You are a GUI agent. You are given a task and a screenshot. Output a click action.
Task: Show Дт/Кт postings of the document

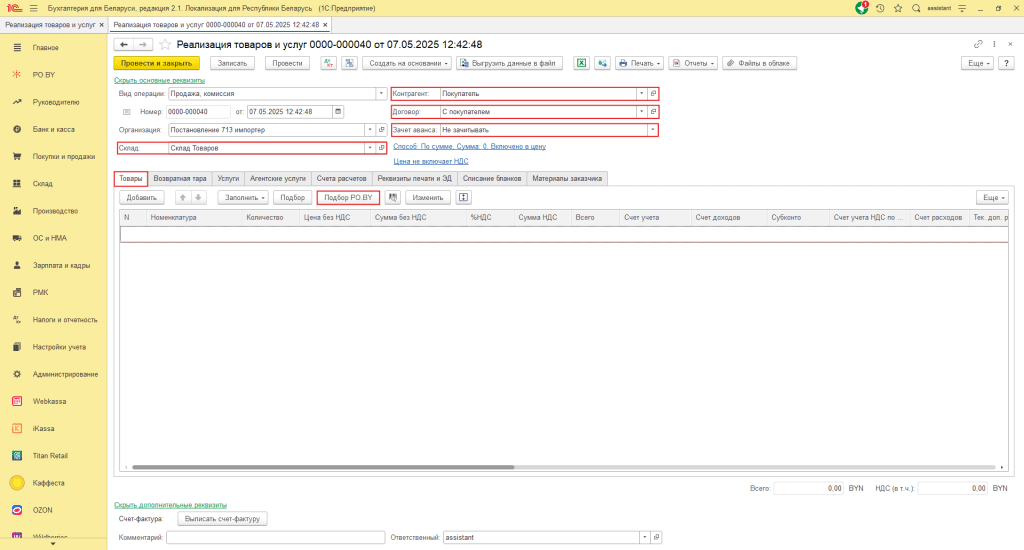pyautogui.click(x=328, y=63)
